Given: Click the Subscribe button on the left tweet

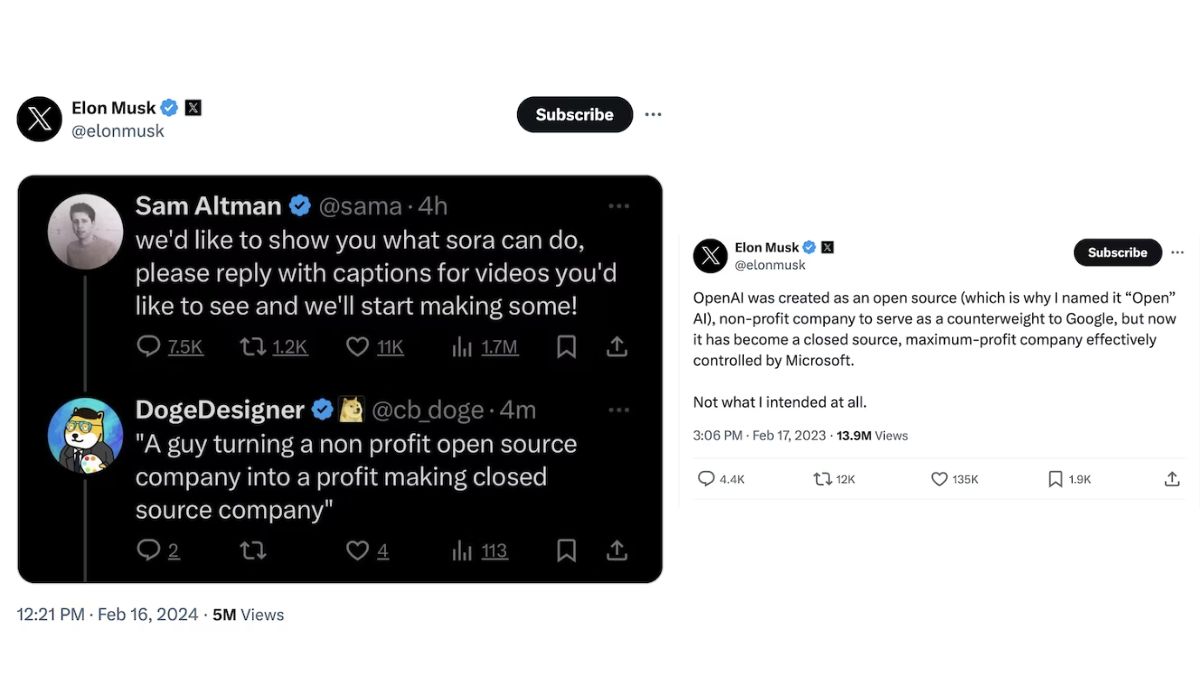Looking at the screenshot, I should [574, 114].
